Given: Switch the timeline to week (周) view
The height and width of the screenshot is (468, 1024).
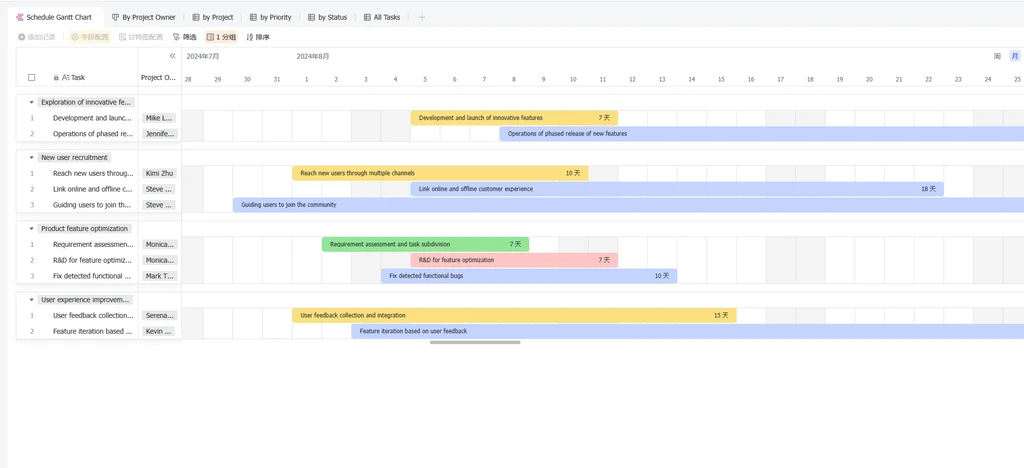Looking at the screenshot, I should point(997,56).
